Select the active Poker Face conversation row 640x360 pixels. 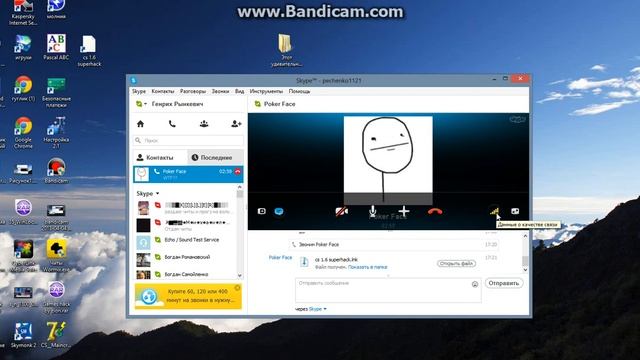pyautogui.click(x=188, y=174)
